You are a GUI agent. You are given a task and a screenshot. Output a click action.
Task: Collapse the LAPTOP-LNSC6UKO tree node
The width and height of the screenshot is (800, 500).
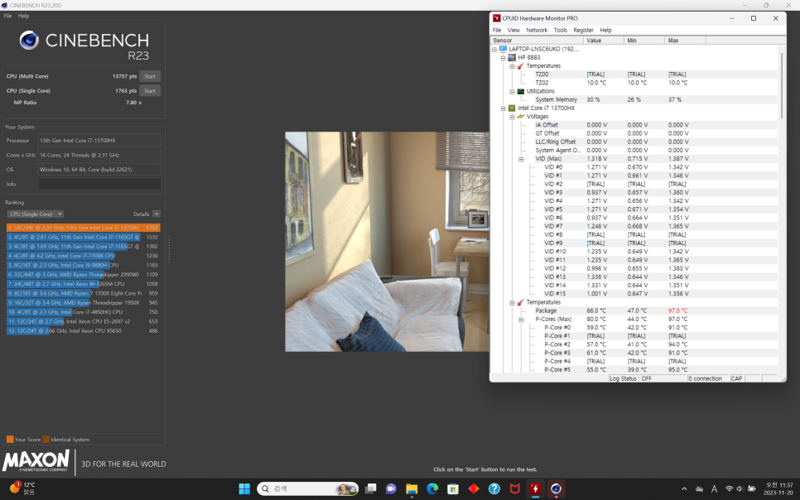[x=494, y=49]
